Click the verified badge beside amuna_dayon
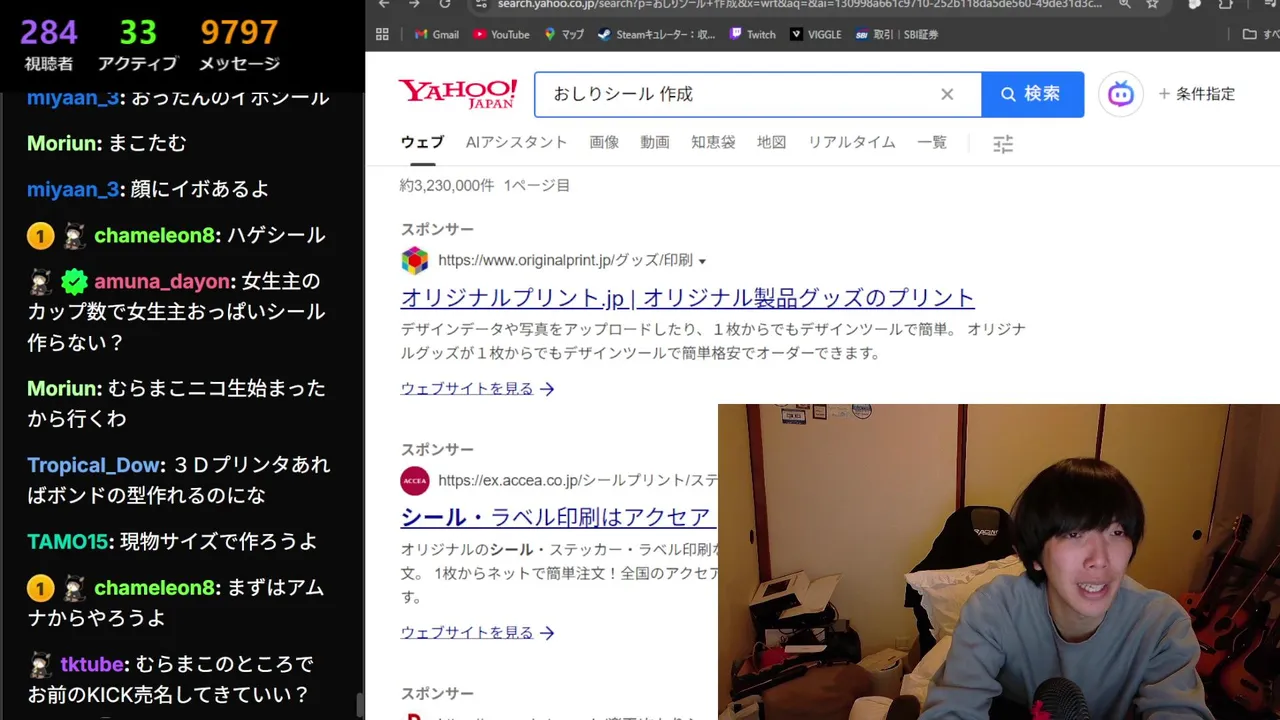Viewport: 1280px width, 720px height. click(x=74, y=282)
